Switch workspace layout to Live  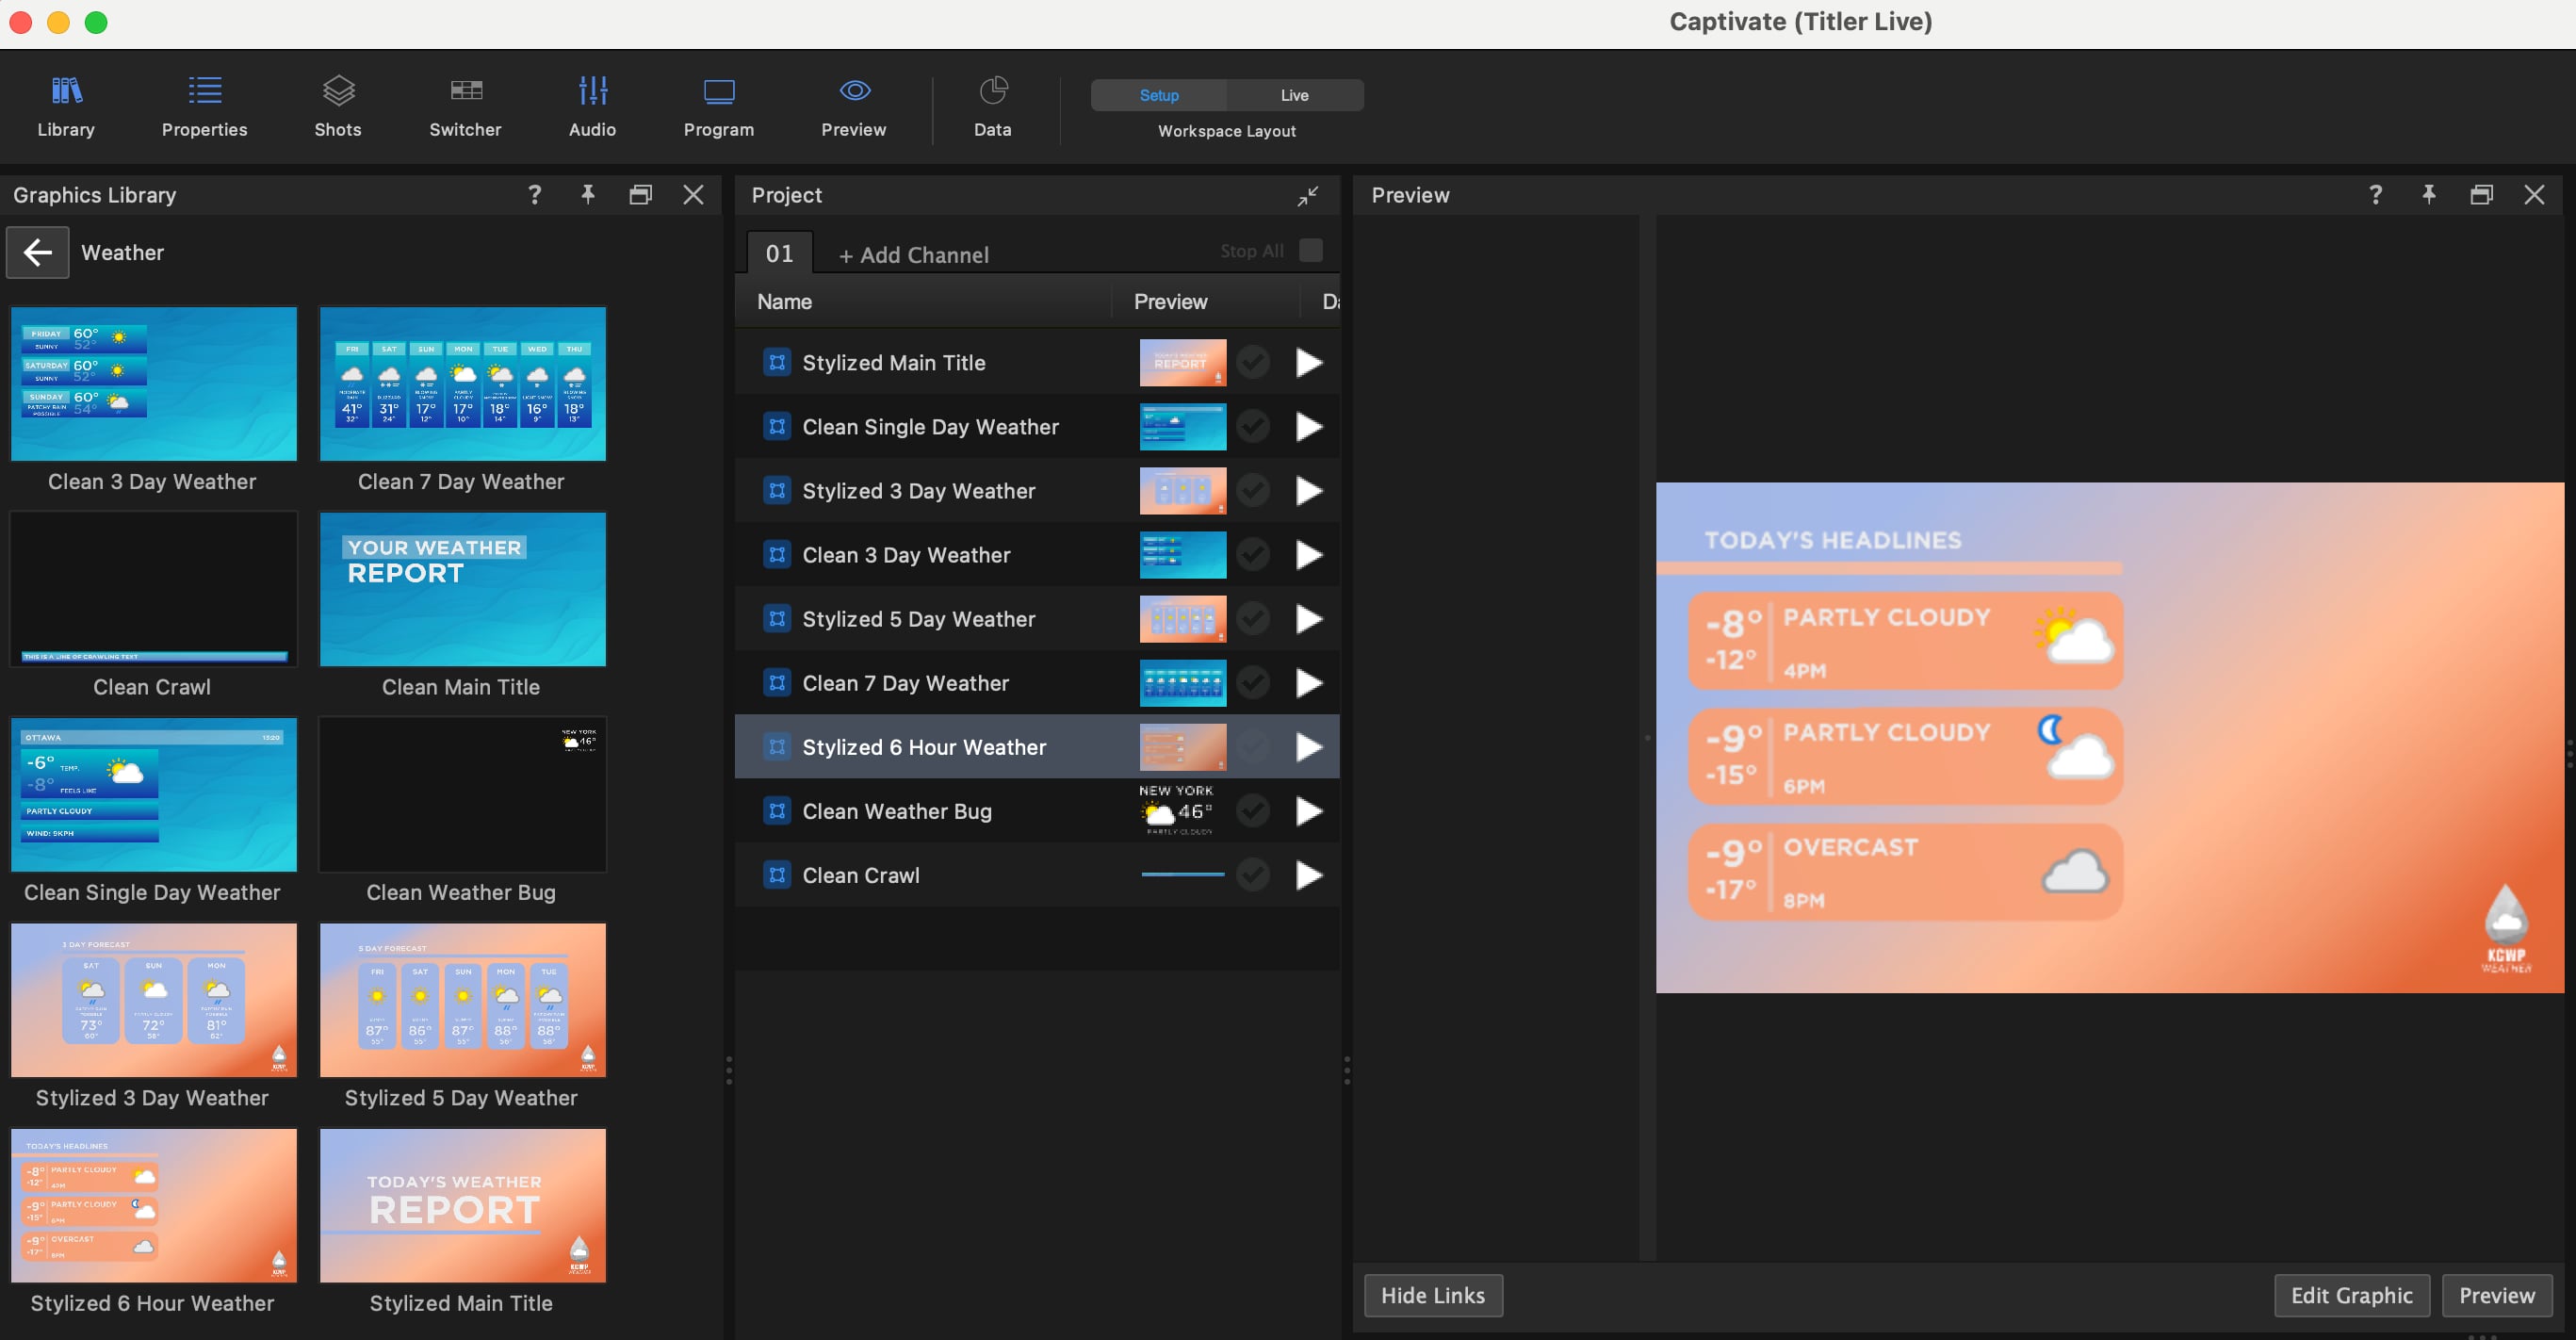(x=1295, y=95)
